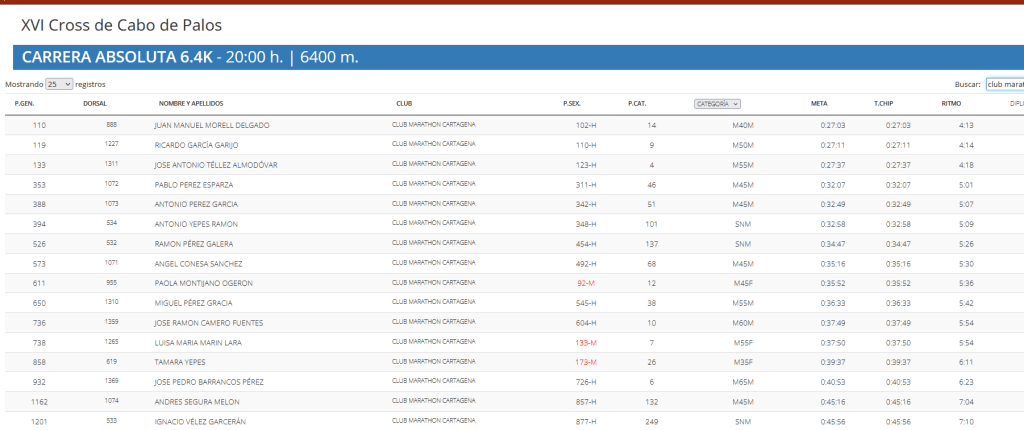Click the M50M category cell

pyautogui.click(x=743, y=145)
